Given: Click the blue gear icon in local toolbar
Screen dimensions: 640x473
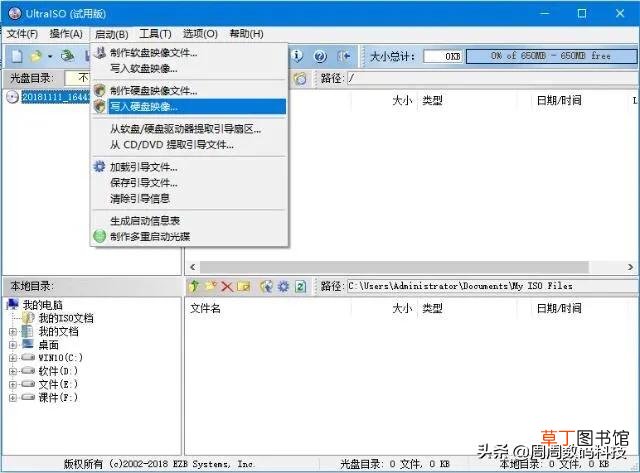Looking at the screenshot, I should click(x=283, y=286).
